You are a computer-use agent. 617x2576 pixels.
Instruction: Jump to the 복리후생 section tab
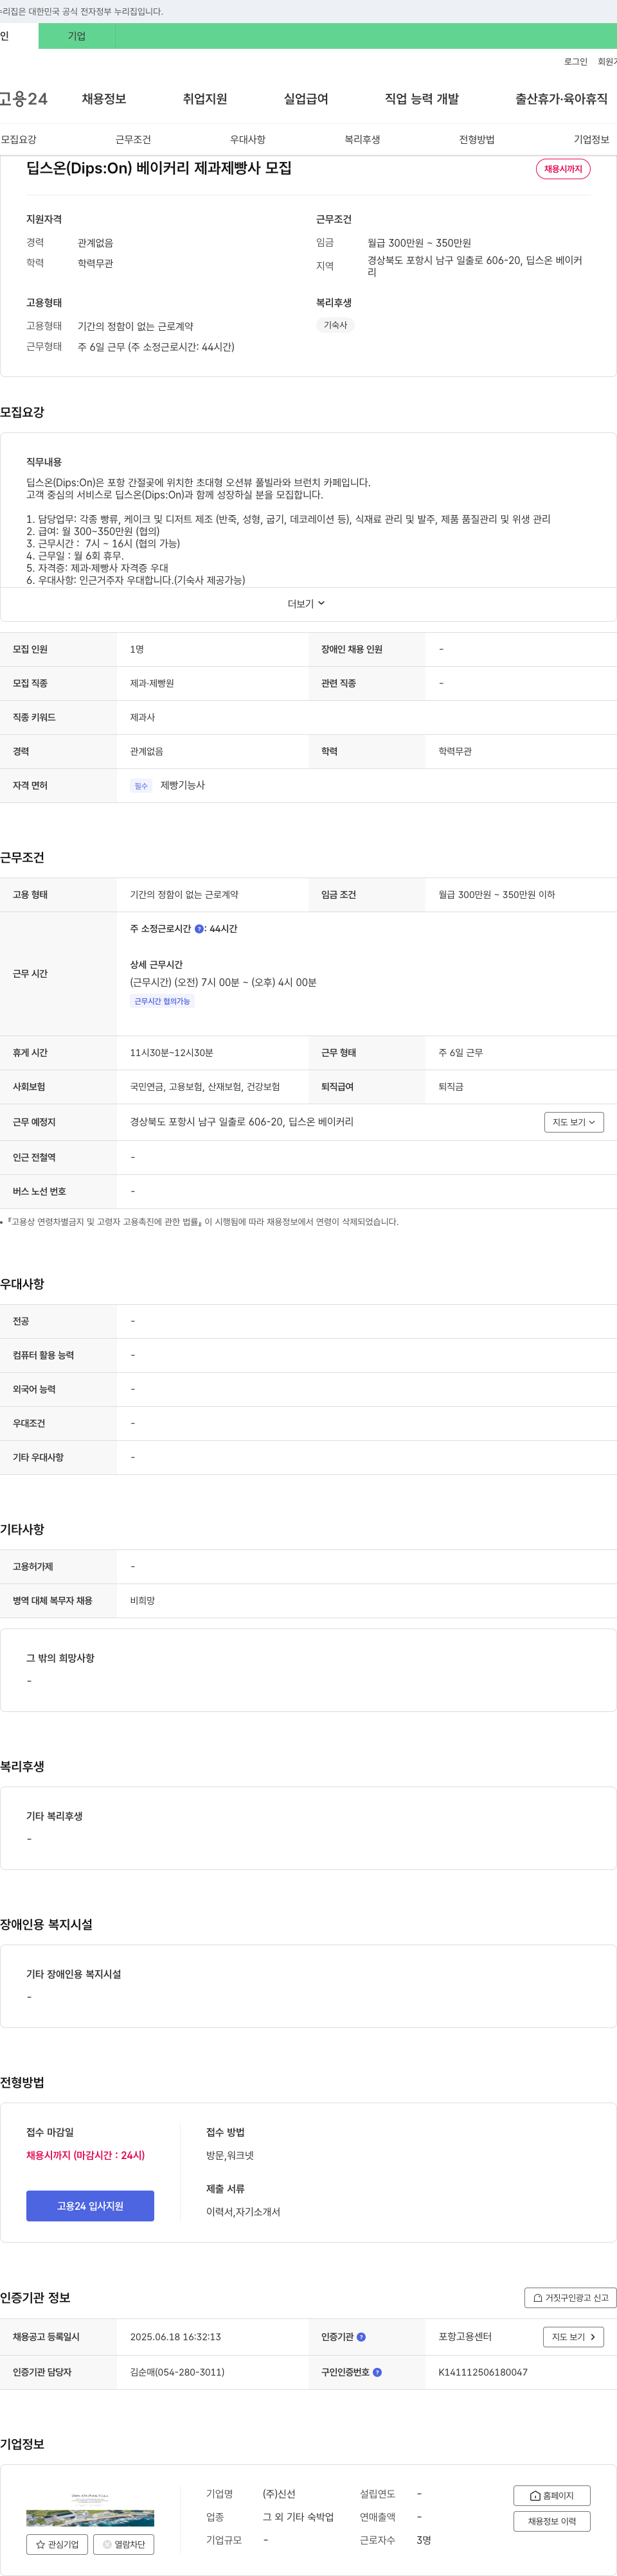click(x=362, y=140)
